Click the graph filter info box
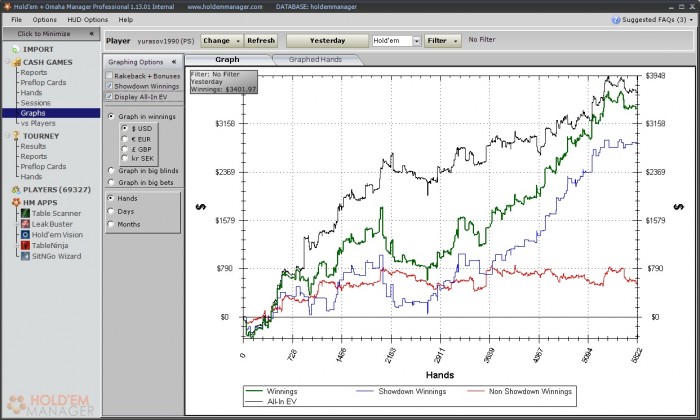The image size is (700, 420). [224, 82]
